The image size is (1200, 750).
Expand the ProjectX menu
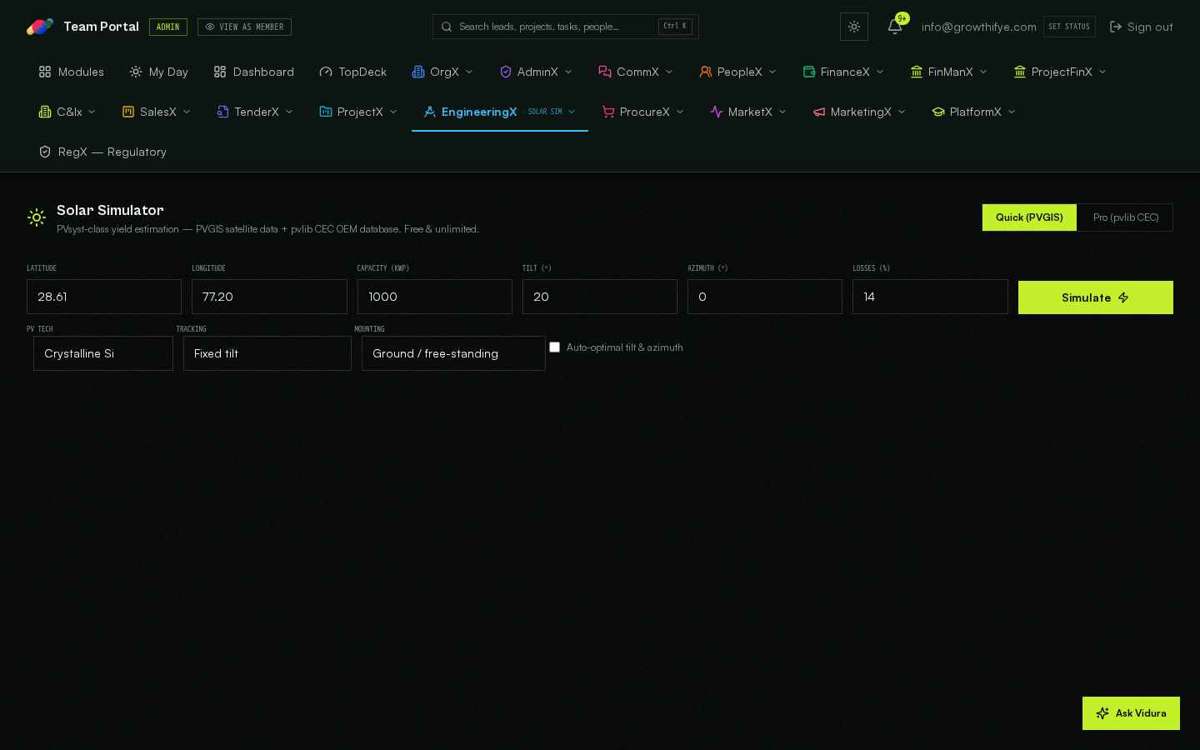(x=358, y=112)
